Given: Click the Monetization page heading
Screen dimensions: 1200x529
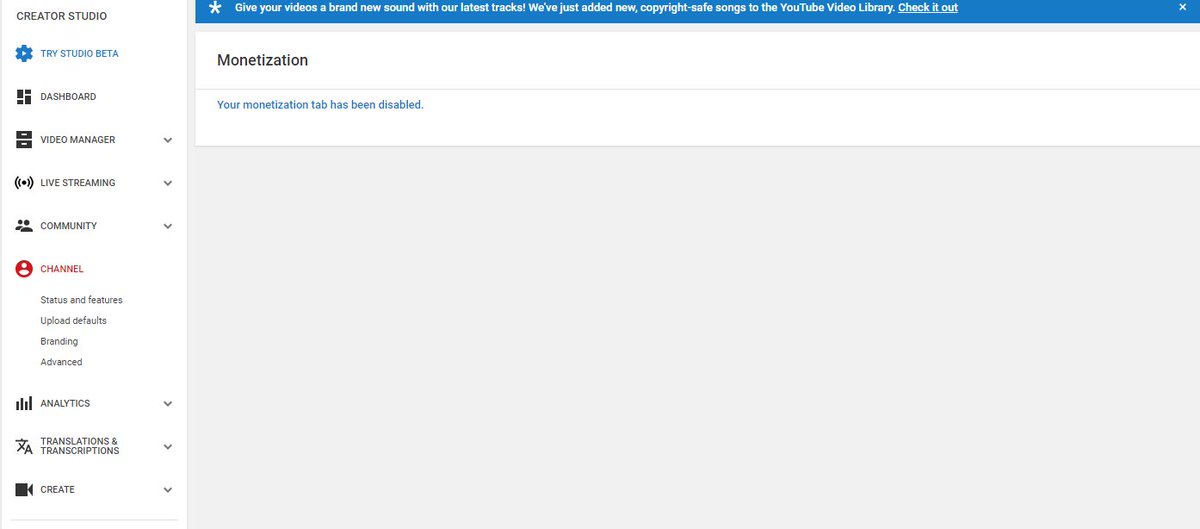Looking at the screenshot, I should (x=262, y=60).
